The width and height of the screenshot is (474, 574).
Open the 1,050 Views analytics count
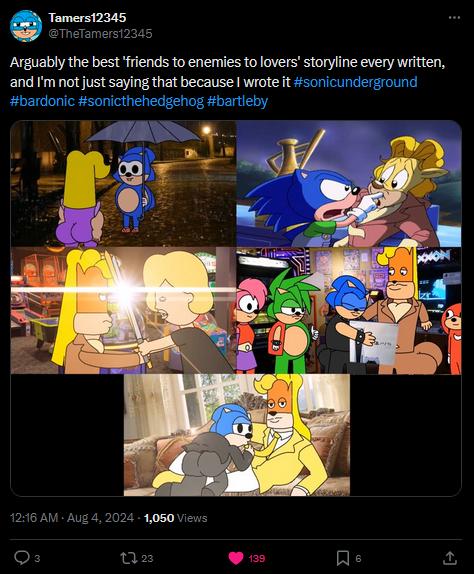pyautogui.click(x=176, y=518)
